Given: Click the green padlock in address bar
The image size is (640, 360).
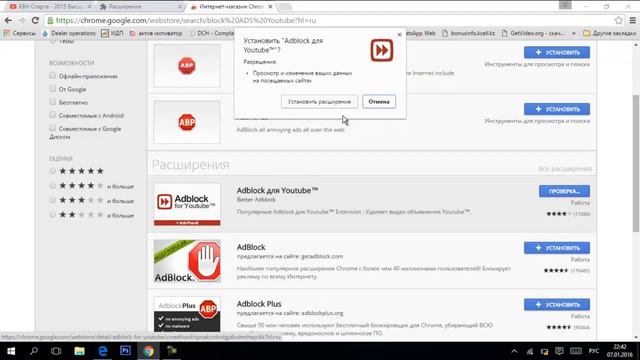Looking at the screenshot, I should click(x=50, y=20).
